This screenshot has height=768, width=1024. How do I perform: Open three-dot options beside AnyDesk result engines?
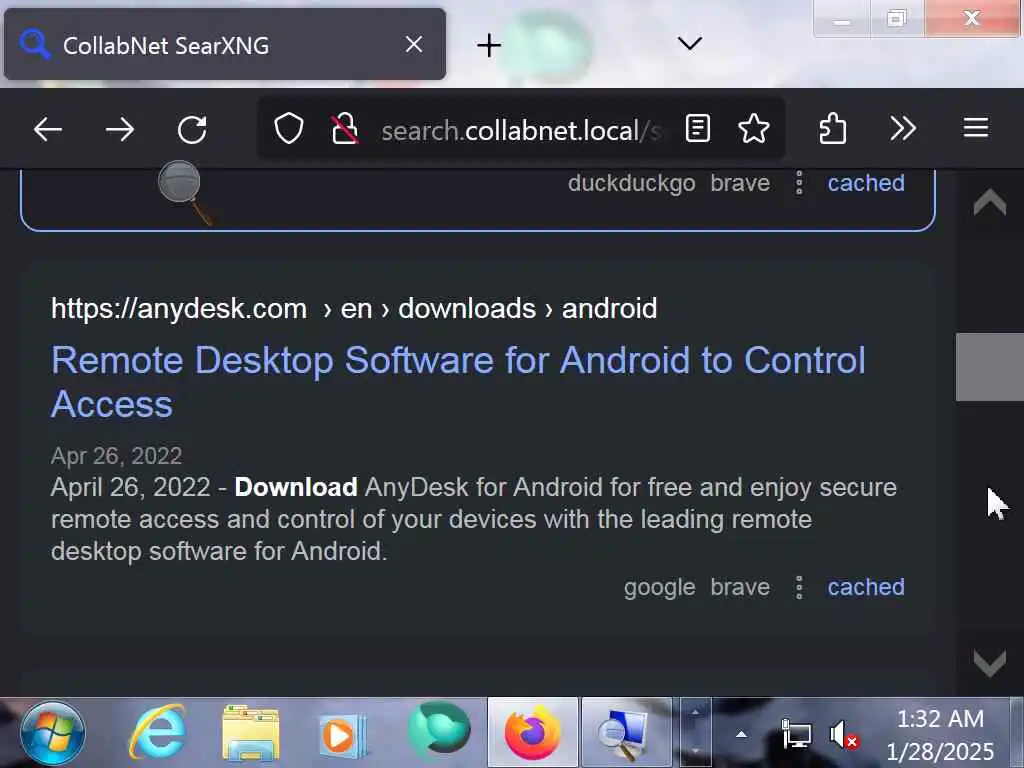(x=799, y=587)
